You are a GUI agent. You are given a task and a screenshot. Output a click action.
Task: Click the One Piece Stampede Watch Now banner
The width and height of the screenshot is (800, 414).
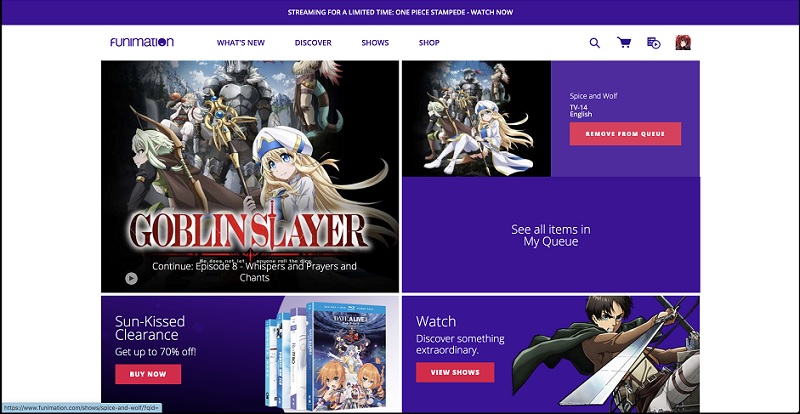tap(400, 12)
